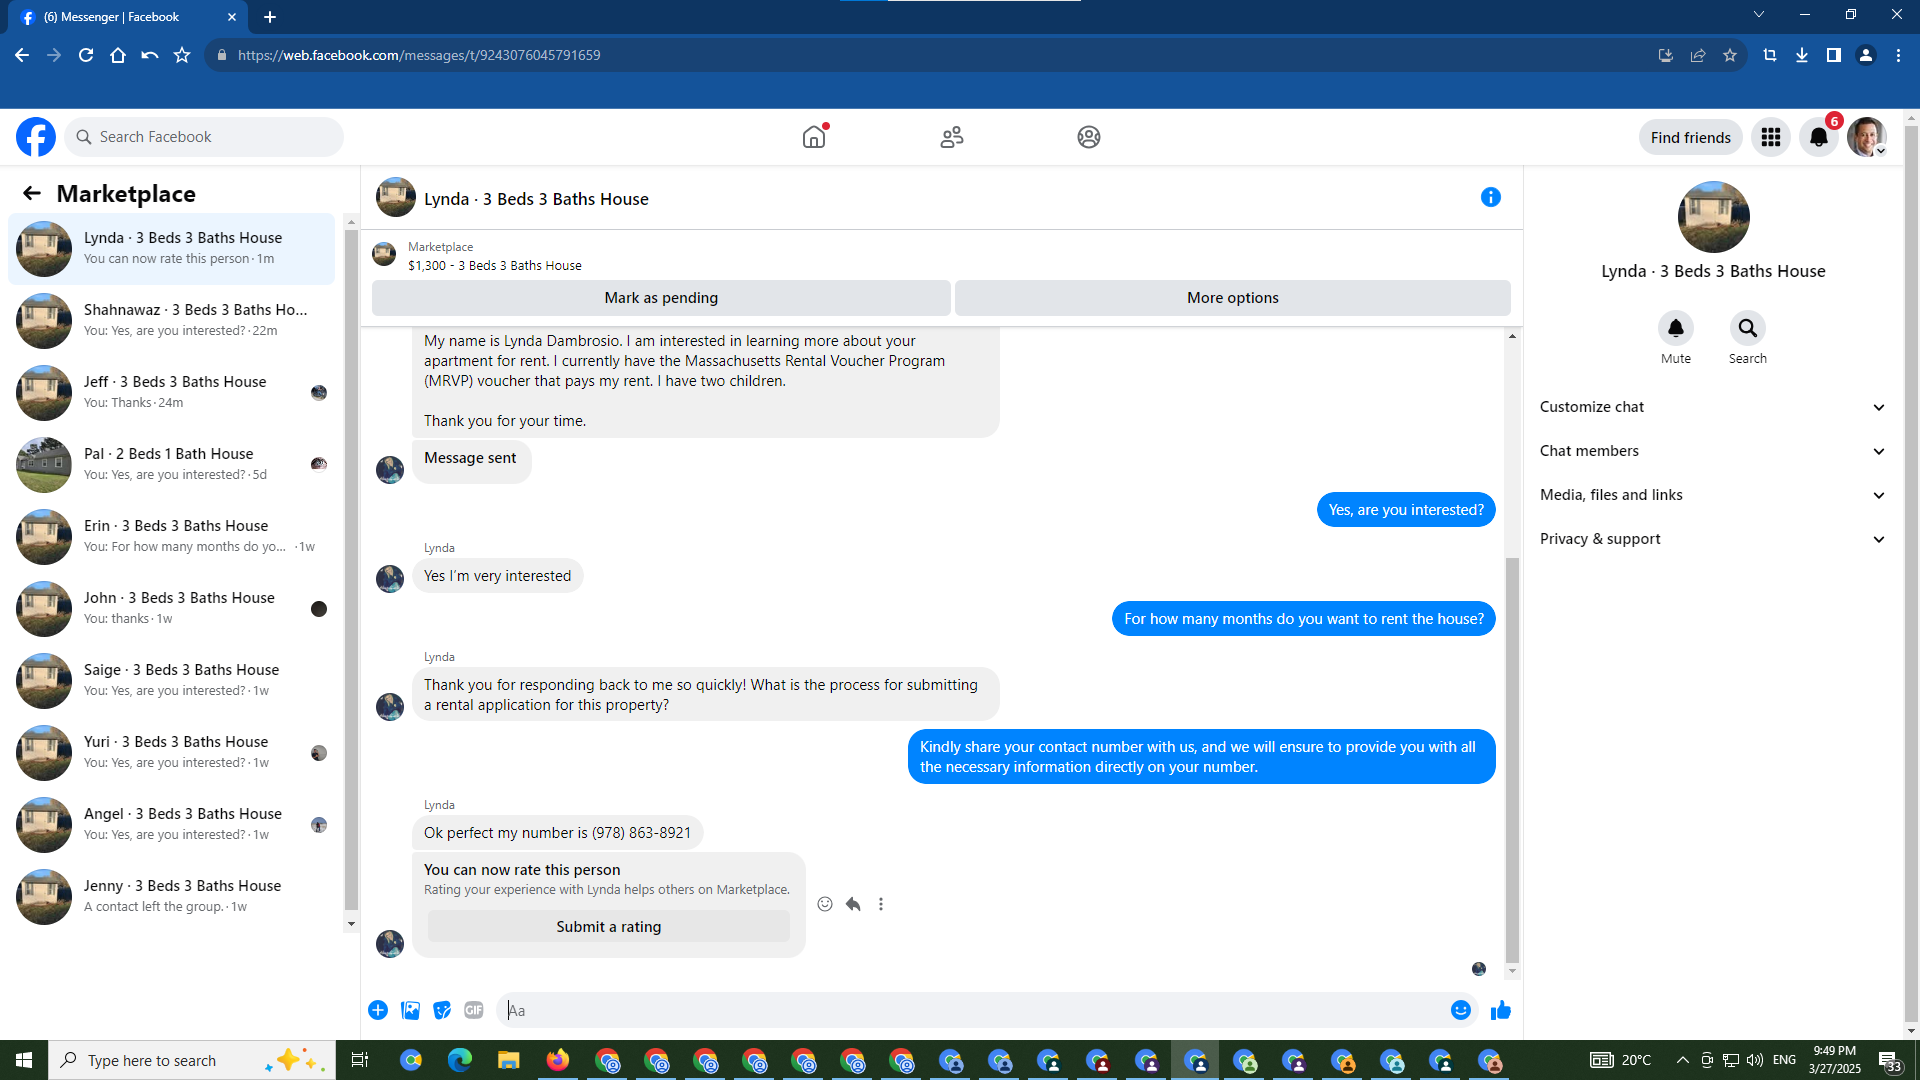1920x1080 pixels.
Task: Reload the page in the browser
Action: (x=86, y=55)
